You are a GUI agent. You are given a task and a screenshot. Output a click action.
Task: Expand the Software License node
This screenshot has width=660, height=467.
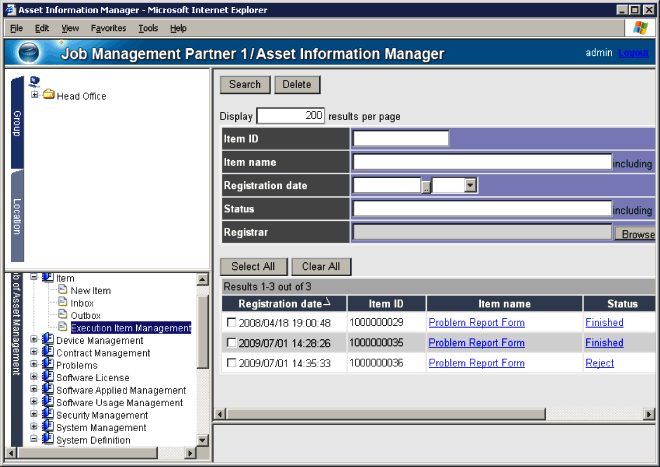35,378
